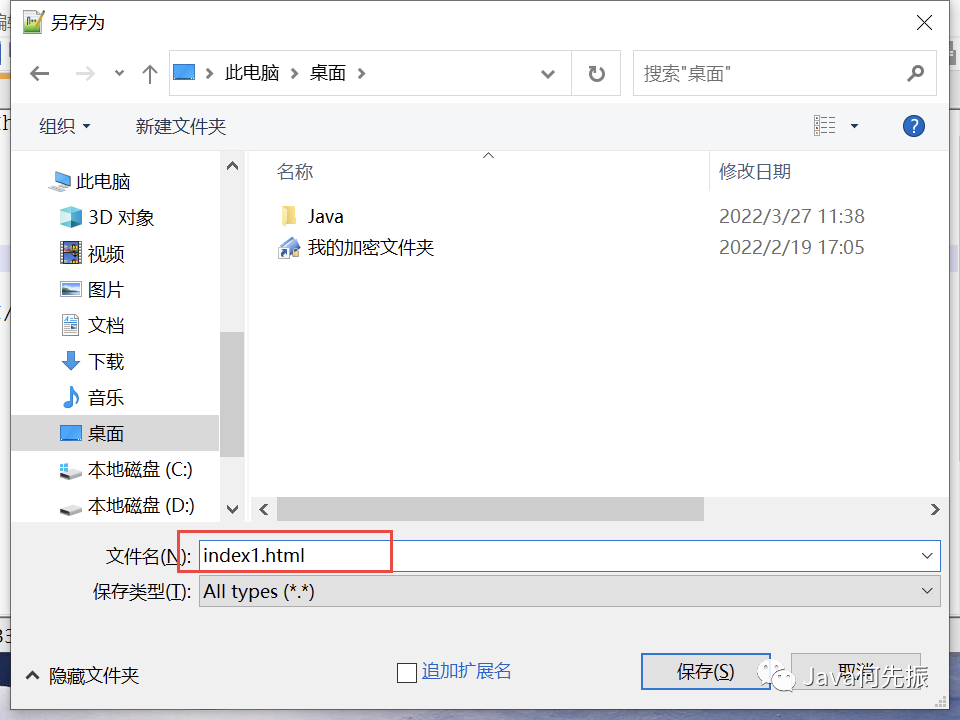Click 新建文件夹 to create folder
This screenshot has height=720, width=960.
coord(181,126)
